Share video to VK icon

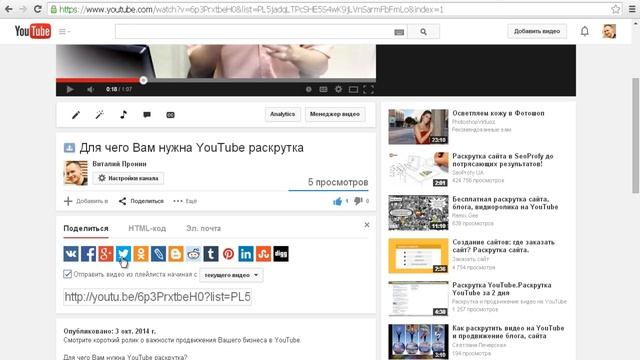pyautogui.click(x=71, y=253)
